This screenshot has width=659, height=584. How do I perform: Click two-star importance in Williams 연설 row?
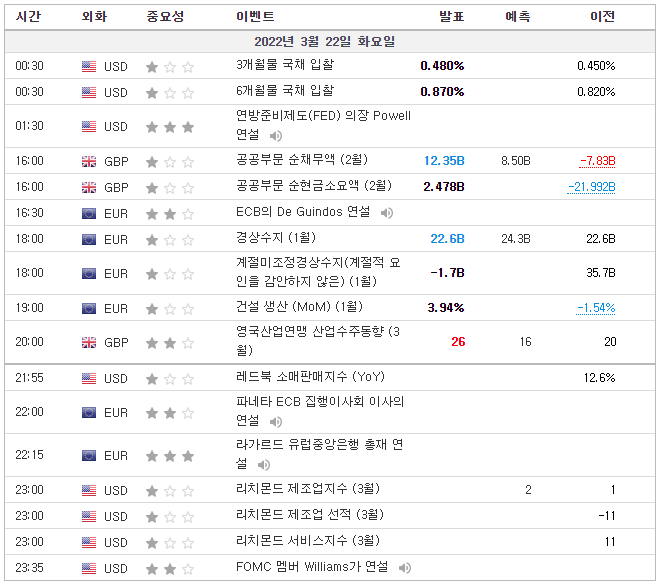pos(170,569)
